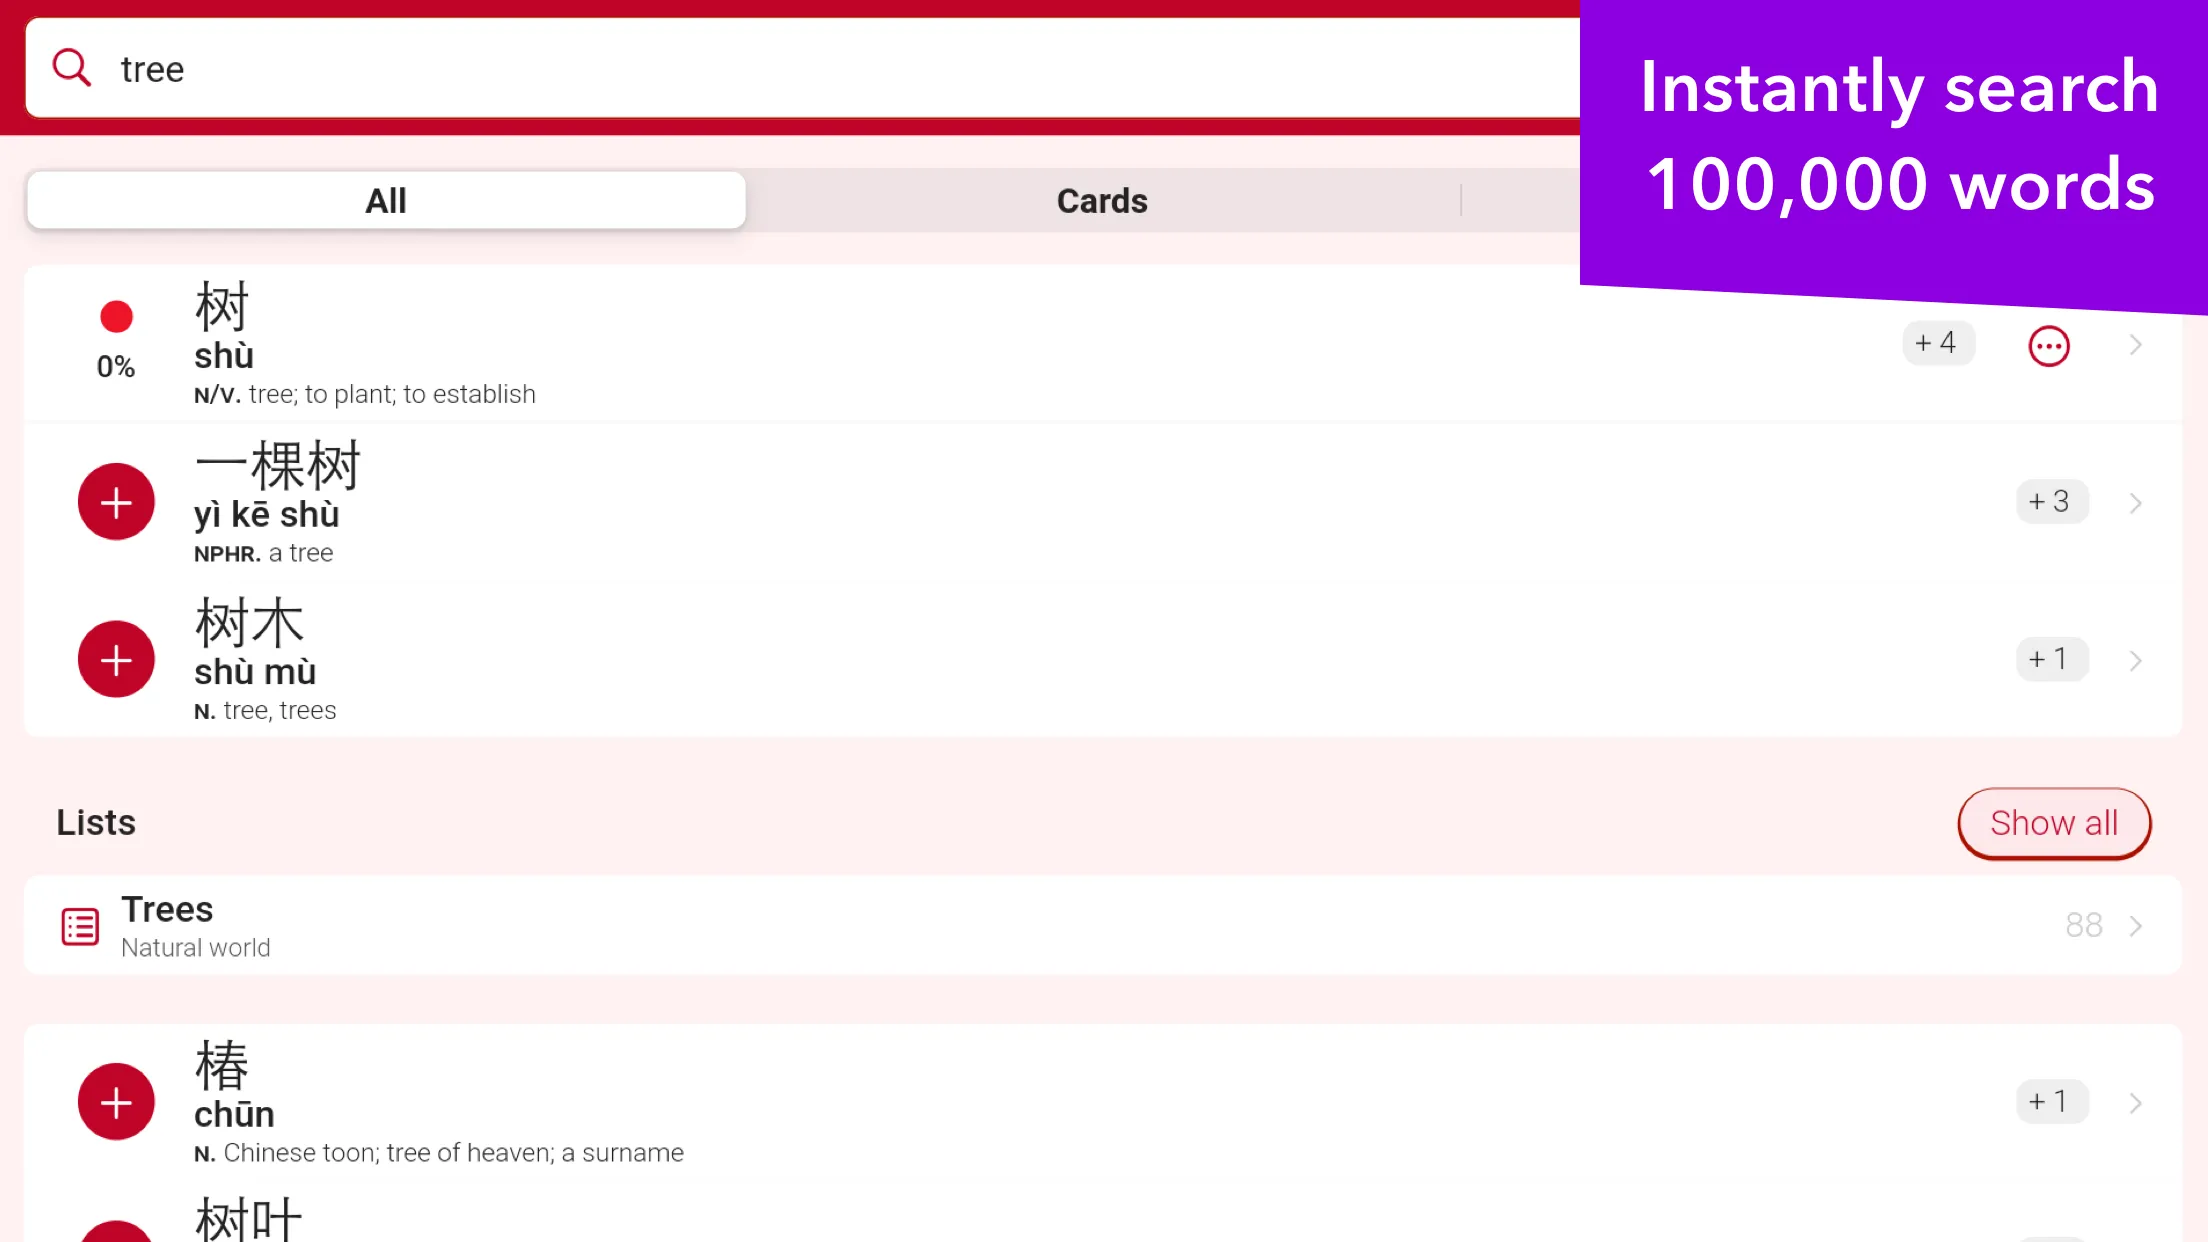Expand the 一棵树 entry details
This screenshot has width=2208, height=1242.
(x=2135, y=502)
